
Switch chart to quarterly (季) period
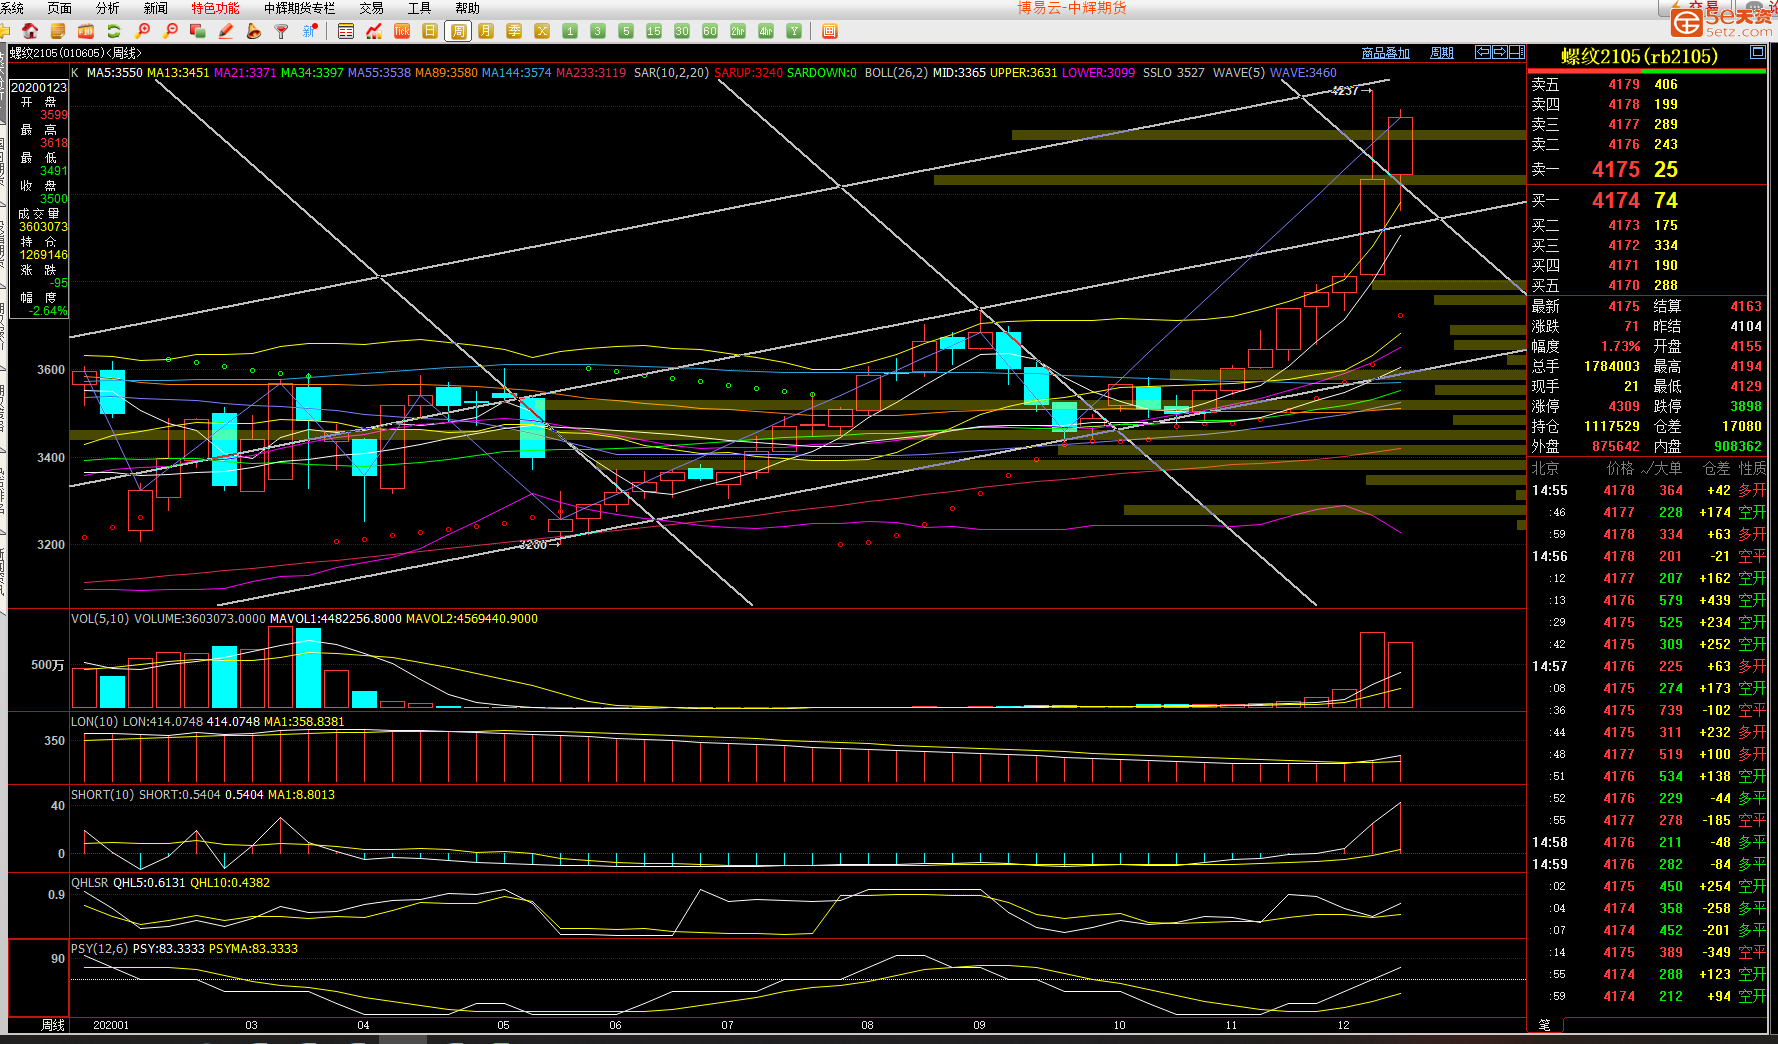pyautogui.click(x=514, y=31)
